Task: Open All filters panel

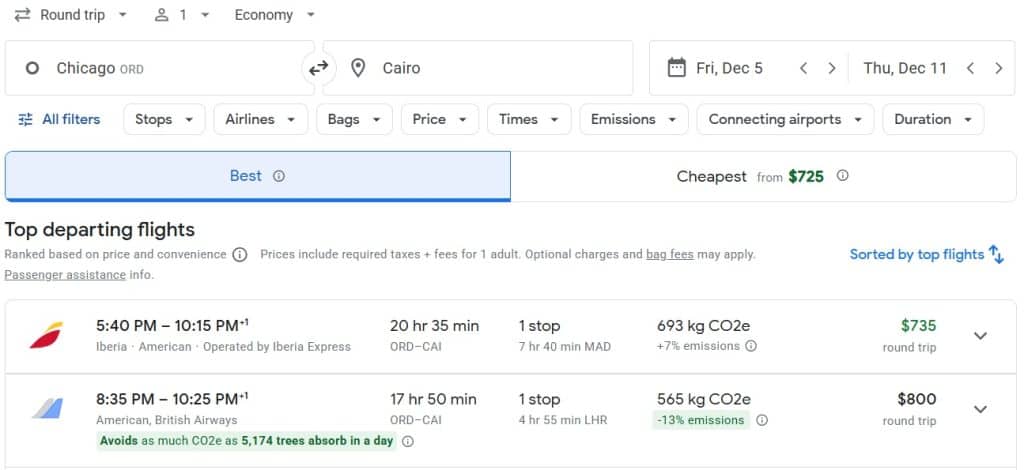Action: pyautogui.click(x=59, y=119)
